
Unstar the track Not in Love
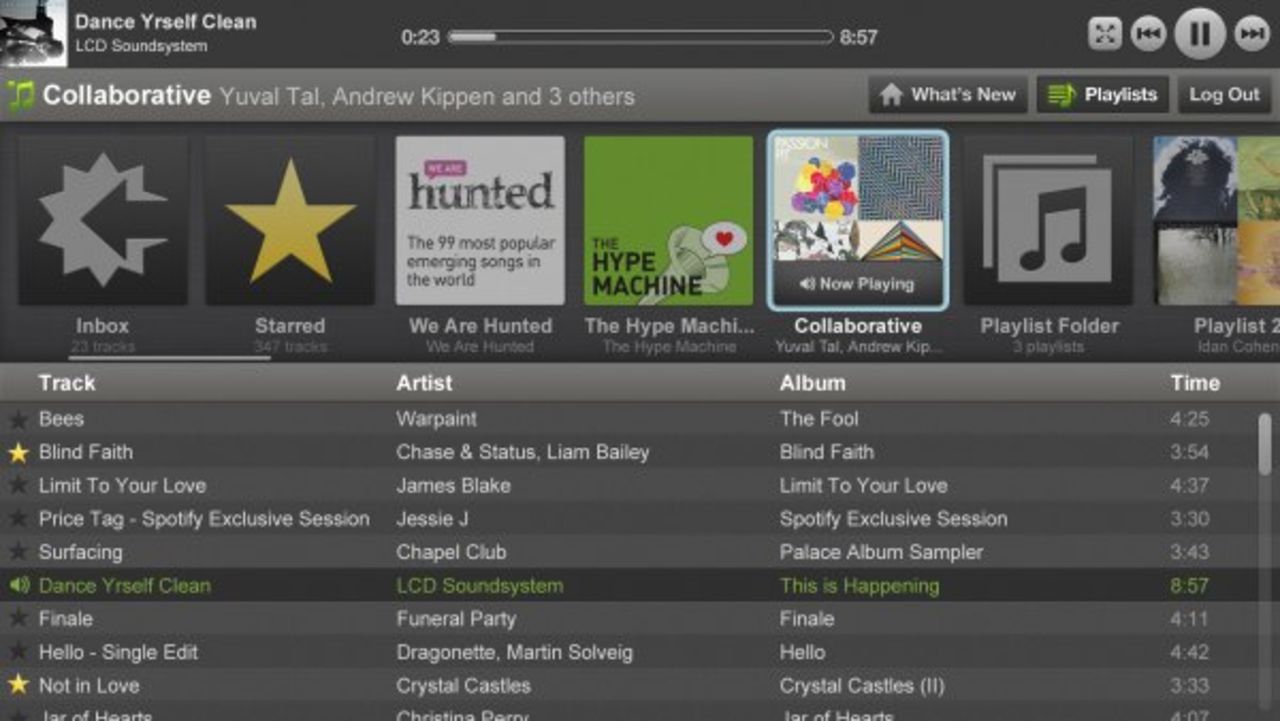17,686
